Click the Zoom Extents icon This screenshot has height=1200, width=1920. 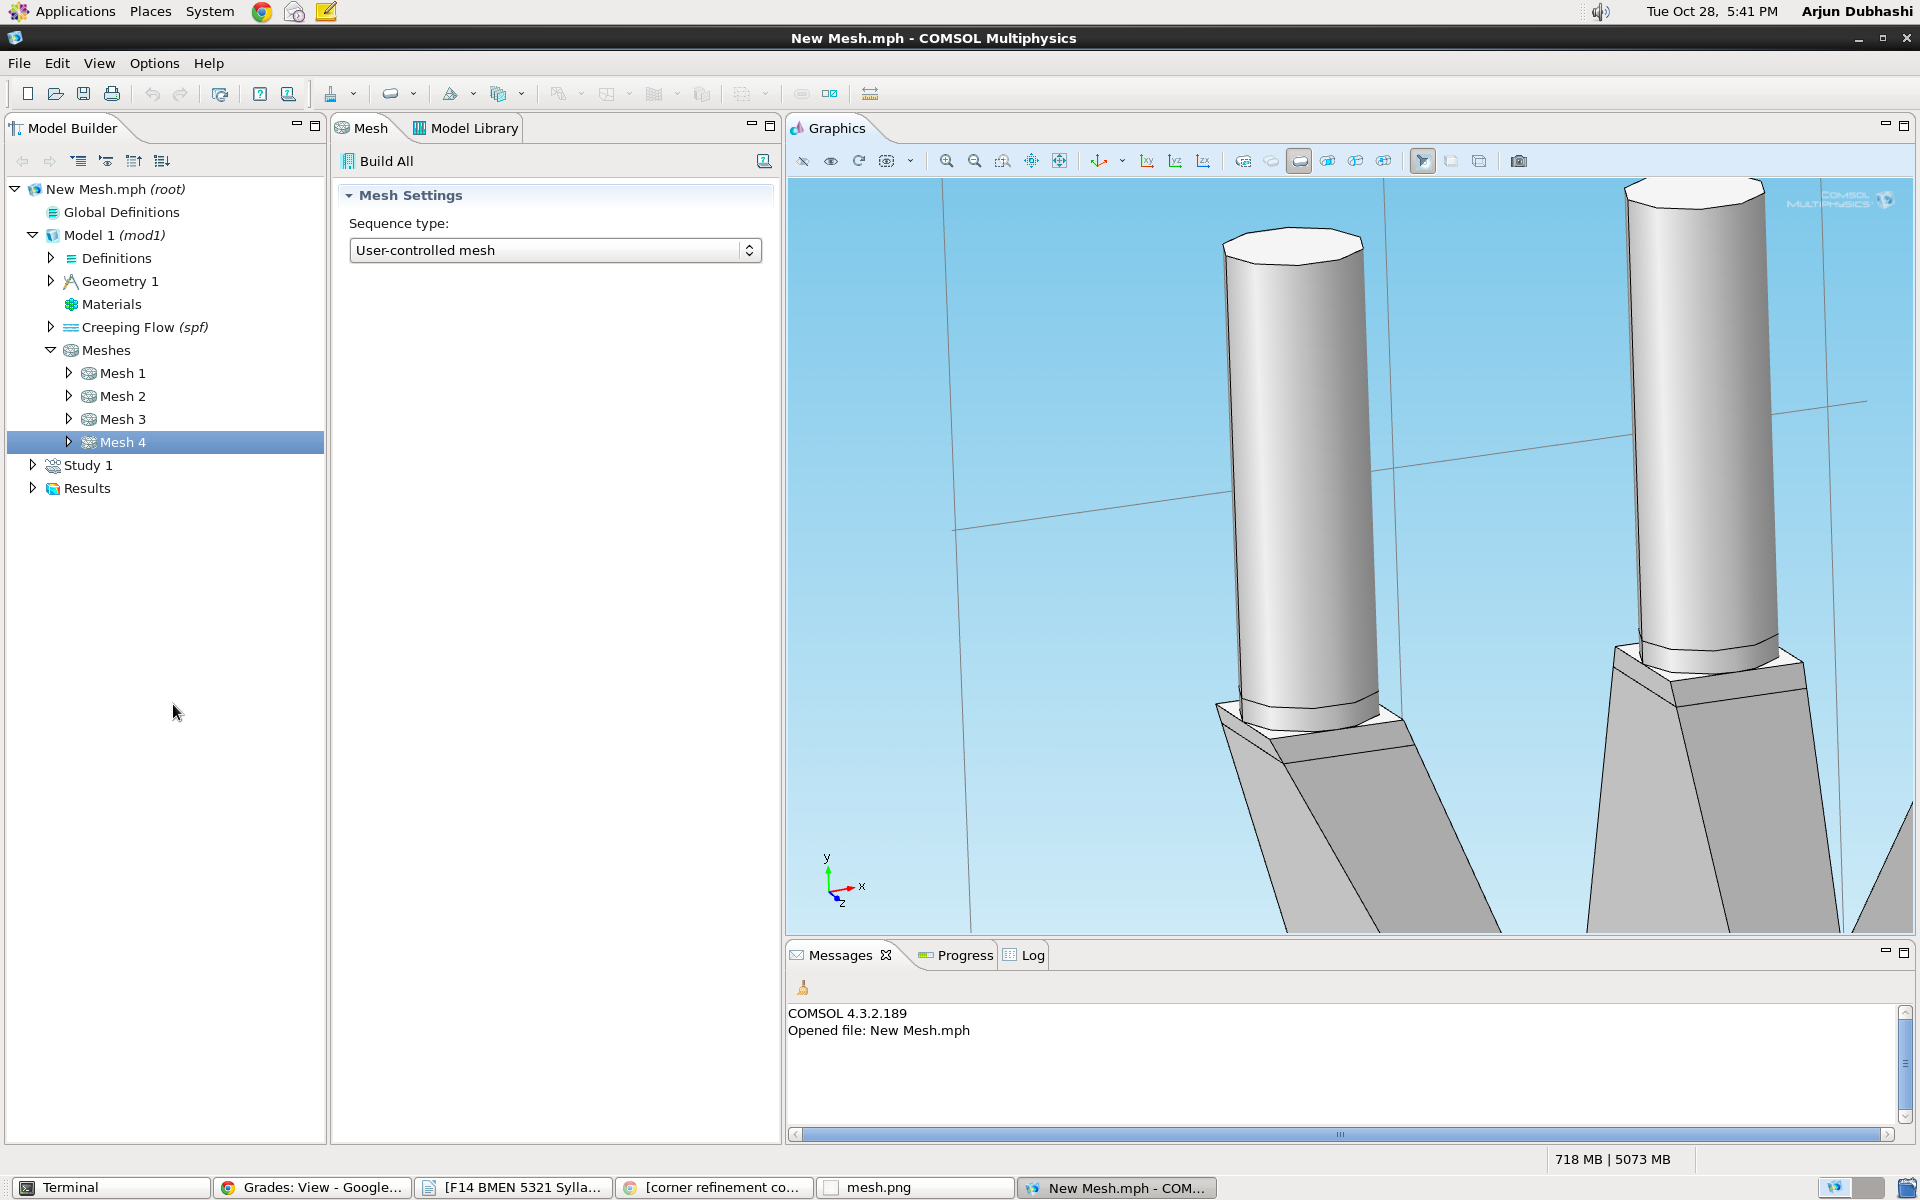point(1059,161)
